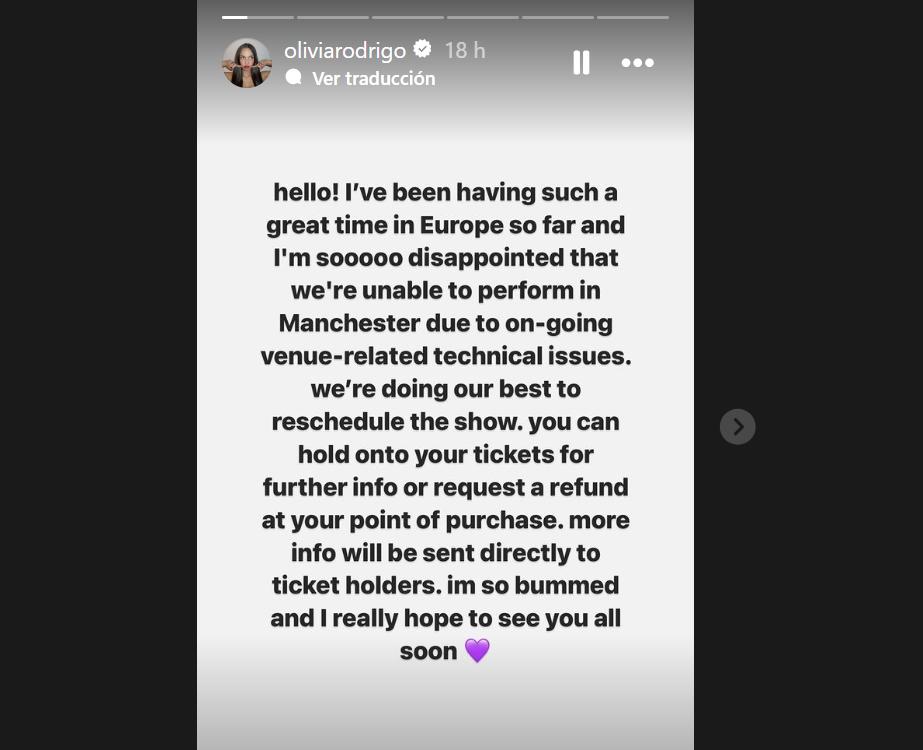Go to the next story arrow
Image resolution: width=923 pixels, height=750 pixels.
tap(737, 427)
